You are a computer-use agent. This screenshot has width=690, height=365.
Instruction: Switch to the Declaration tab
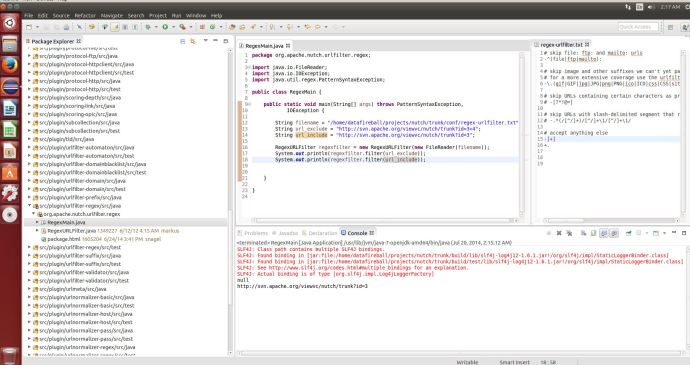pos(320,233)
